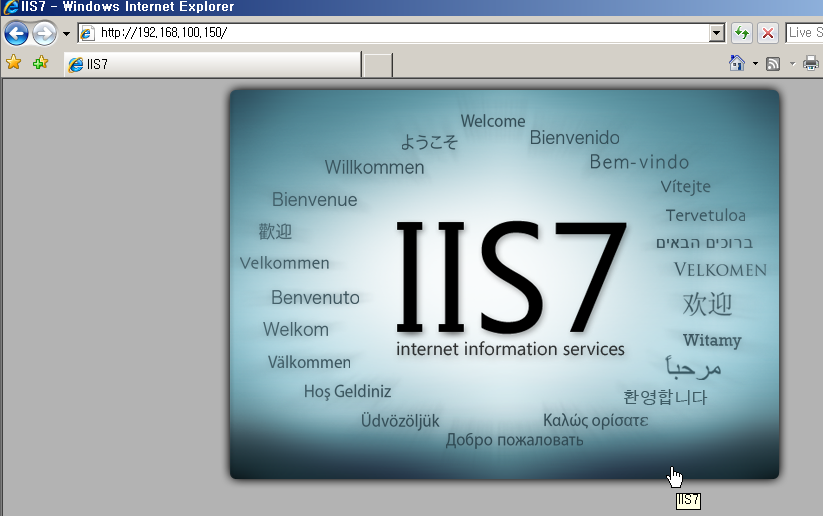Click the IIS7 welcome image link

(x=504, y=284)
